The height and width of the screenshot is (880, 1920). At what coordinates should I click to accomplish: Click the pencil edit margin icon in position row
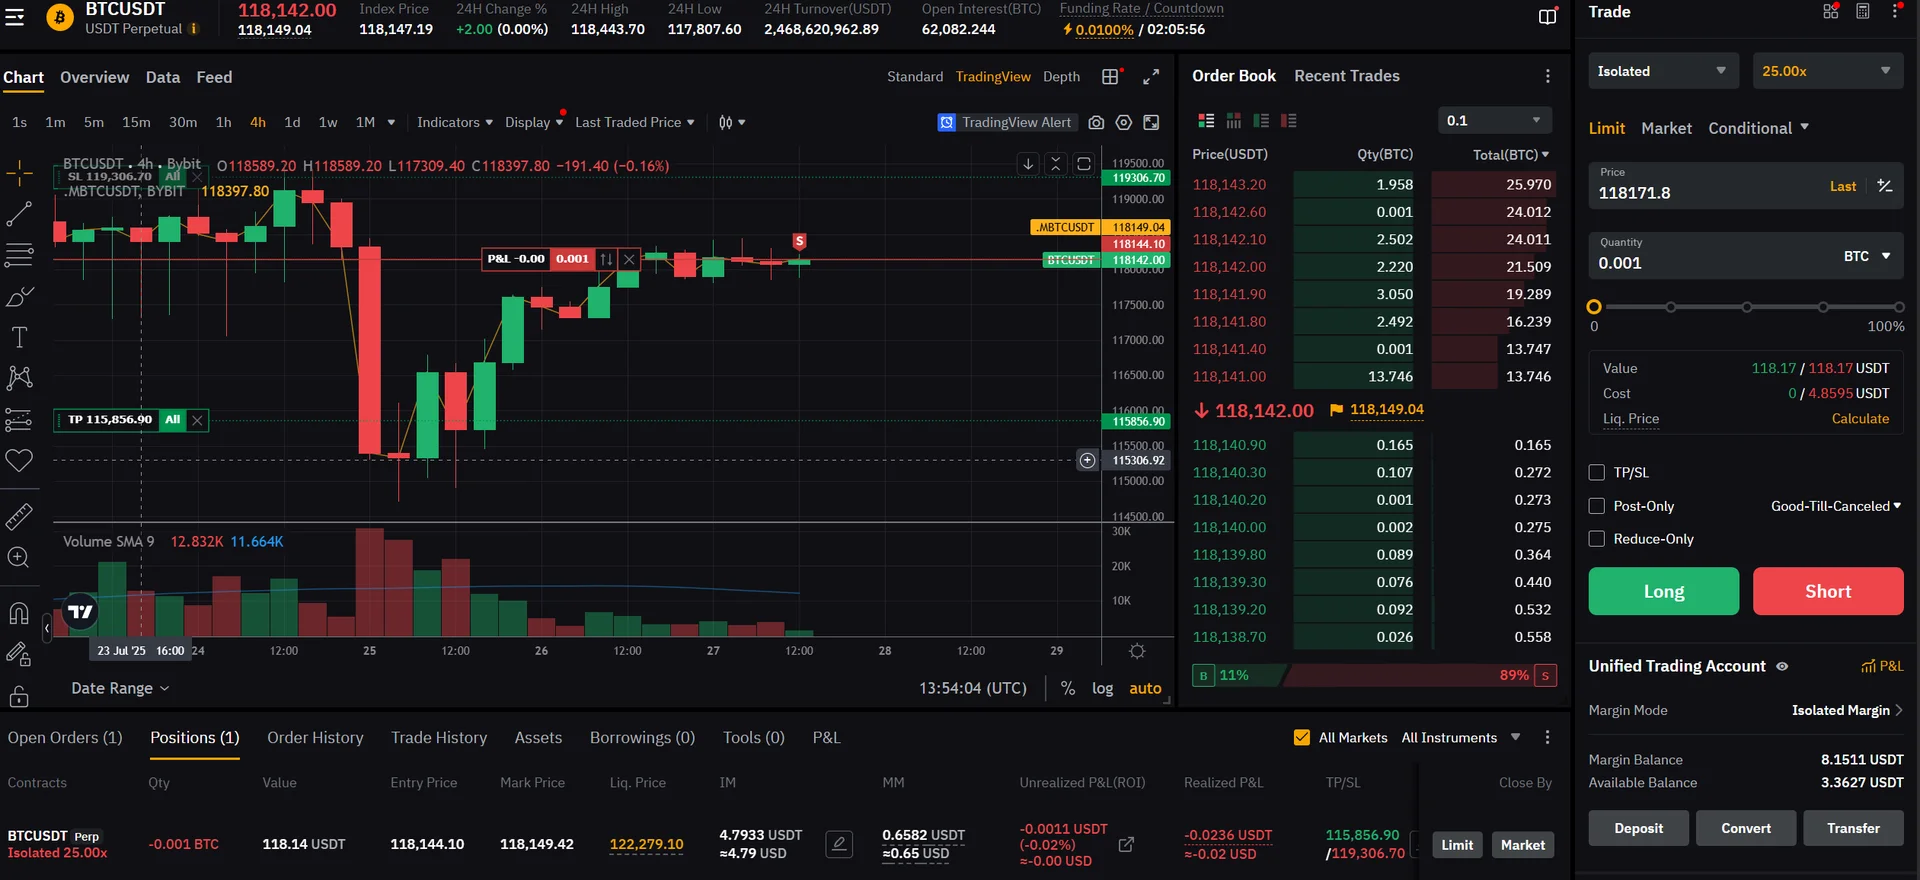tap(840, 845)
